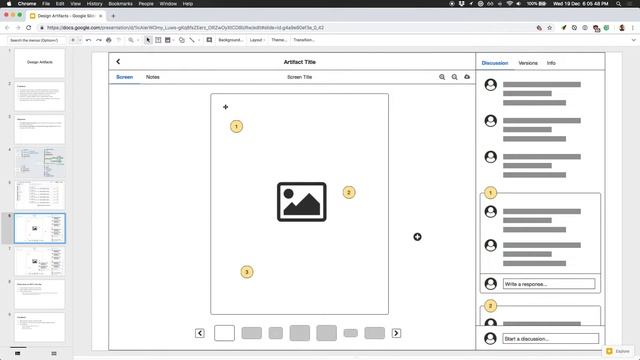640x360 pixels.
Task: Click the Versions tab
Action: pos(528,63)
